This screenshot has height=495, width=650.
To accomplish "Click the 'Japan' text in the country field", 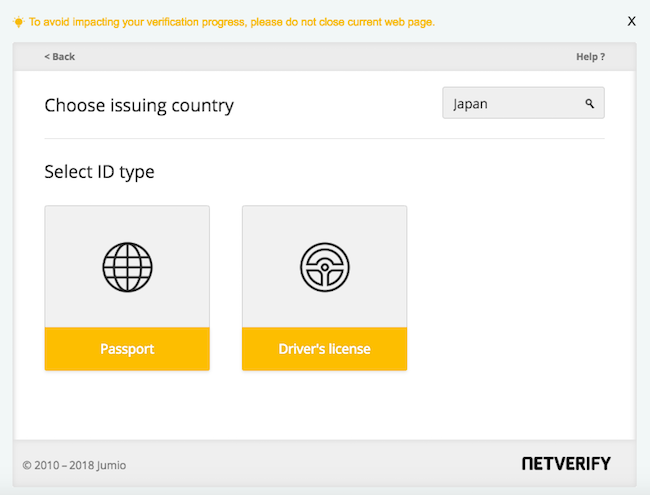I will click(470, 103).
